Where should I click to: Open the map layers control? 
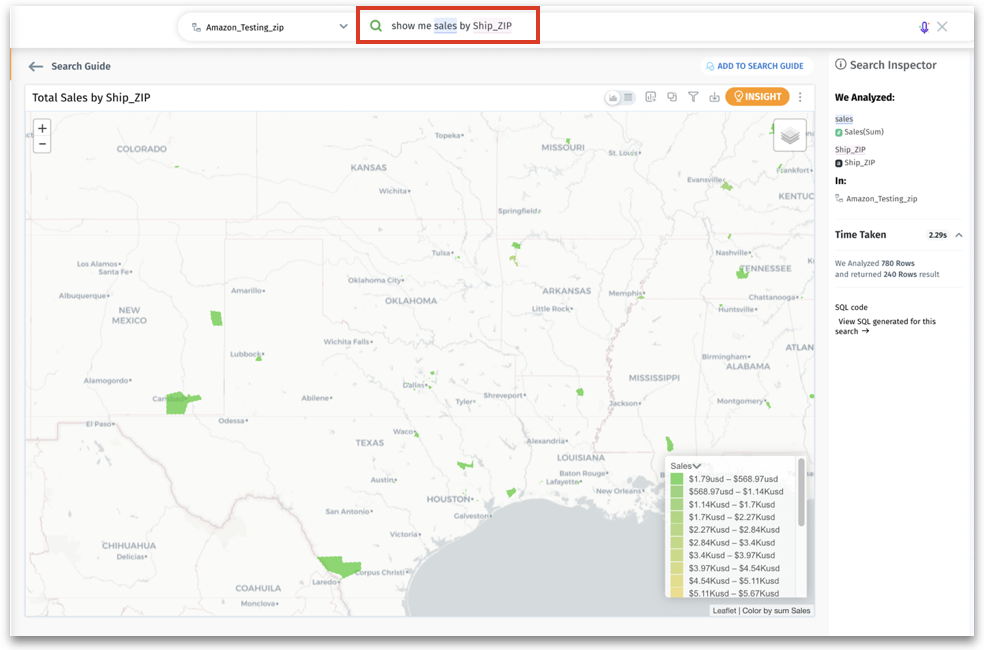pyautogui.click(x=789, y=135)
